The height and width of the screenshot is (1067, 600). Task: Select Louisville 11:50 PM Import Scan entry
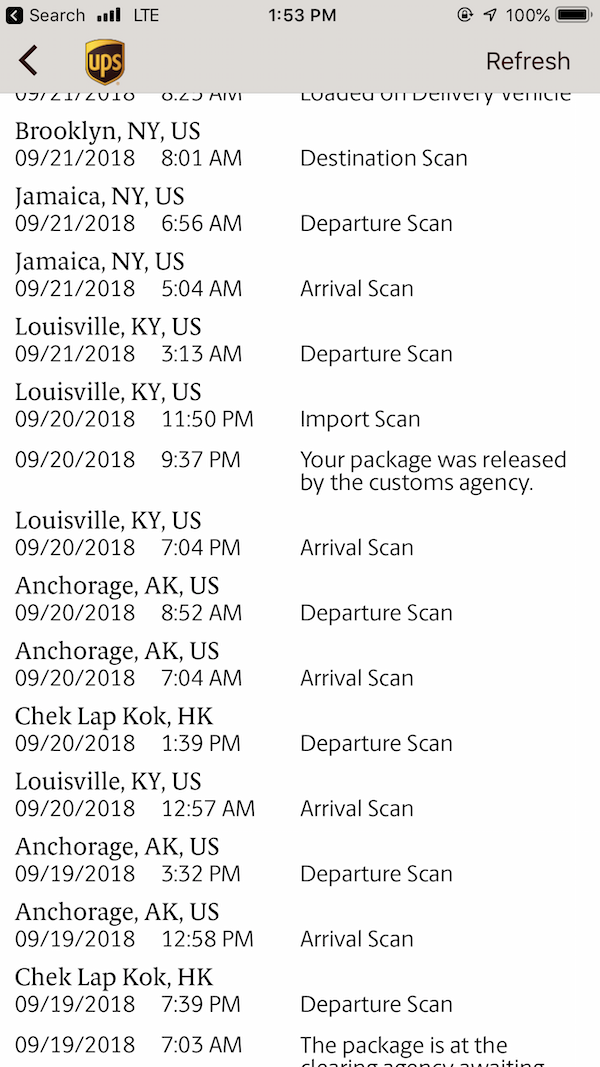pos(300,406)
